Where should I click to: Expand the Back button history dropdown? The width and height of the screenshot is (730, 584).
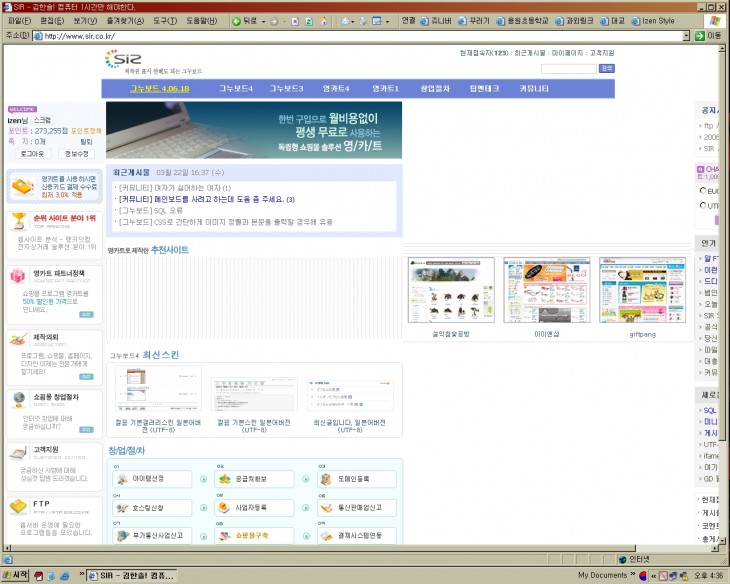tap(262, 20)
